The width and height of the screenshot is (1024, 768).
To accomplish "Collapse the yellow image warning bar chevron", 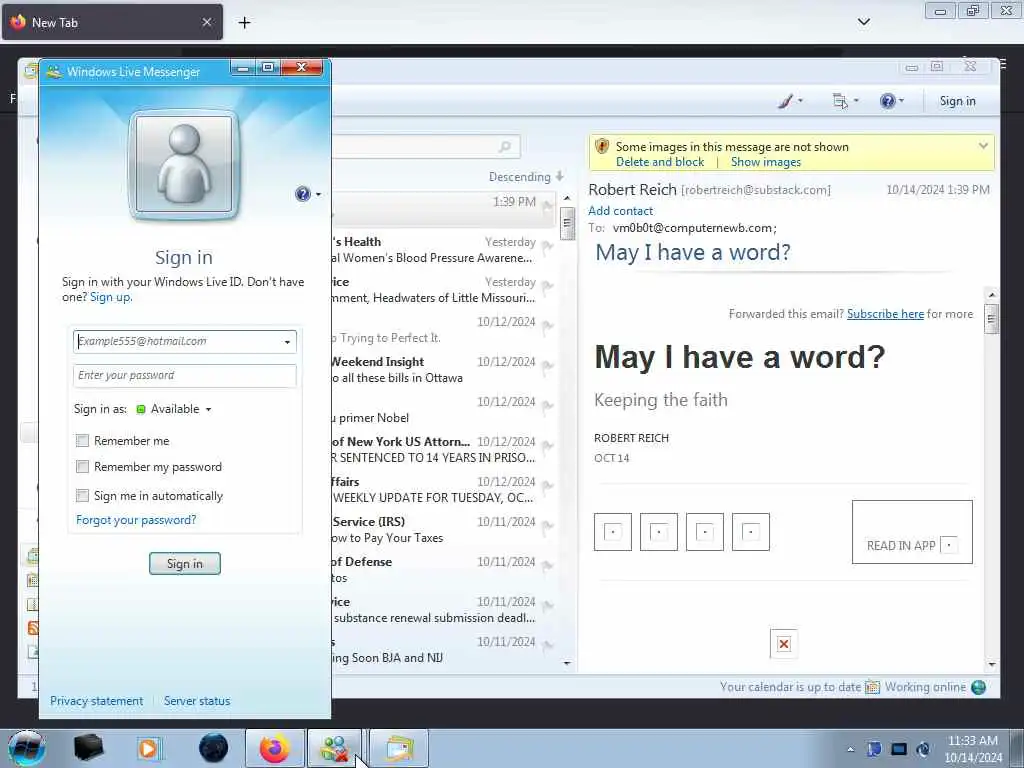I will pos(983,146).
